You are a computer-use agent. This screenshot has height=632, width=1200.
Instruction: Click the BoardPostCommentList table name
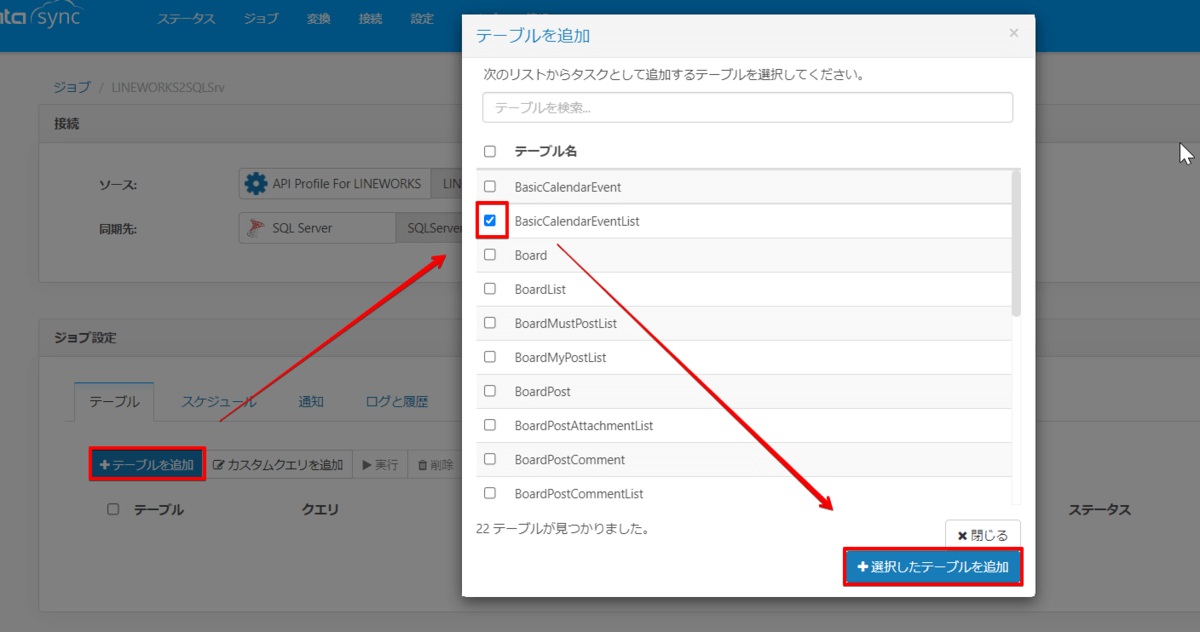pos(579,492)
